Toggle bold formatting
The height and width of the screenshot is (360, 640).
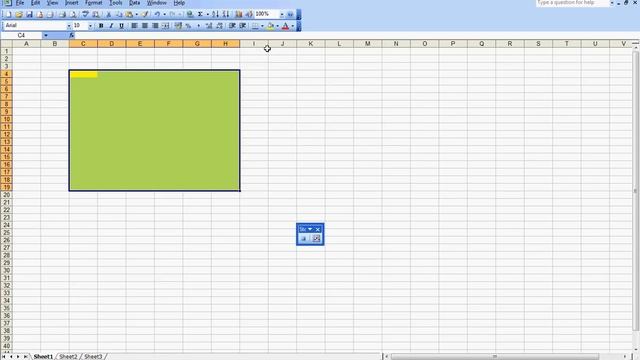101,26
